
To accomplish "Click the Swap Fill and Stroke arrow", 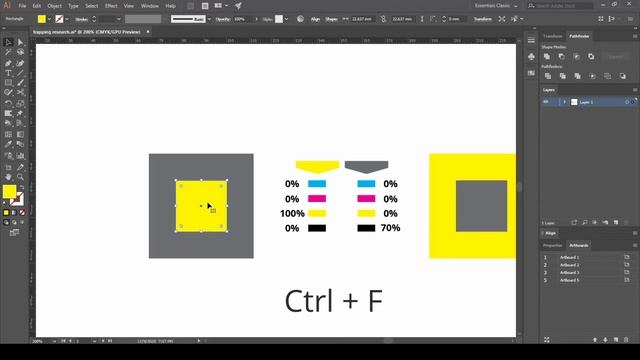I will [22, 188].
